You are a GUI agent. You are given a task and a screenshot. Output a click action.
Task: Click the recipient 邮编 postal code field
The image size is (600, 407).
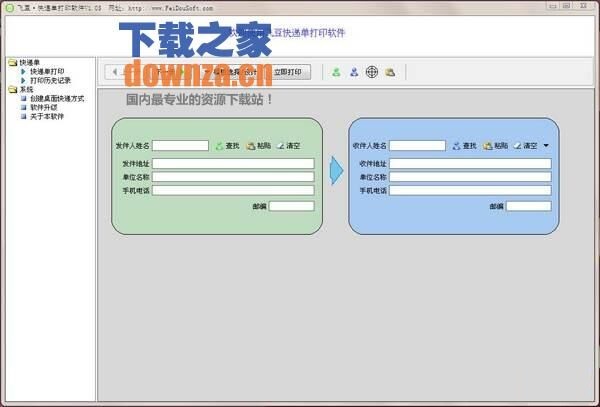point(528,206)
